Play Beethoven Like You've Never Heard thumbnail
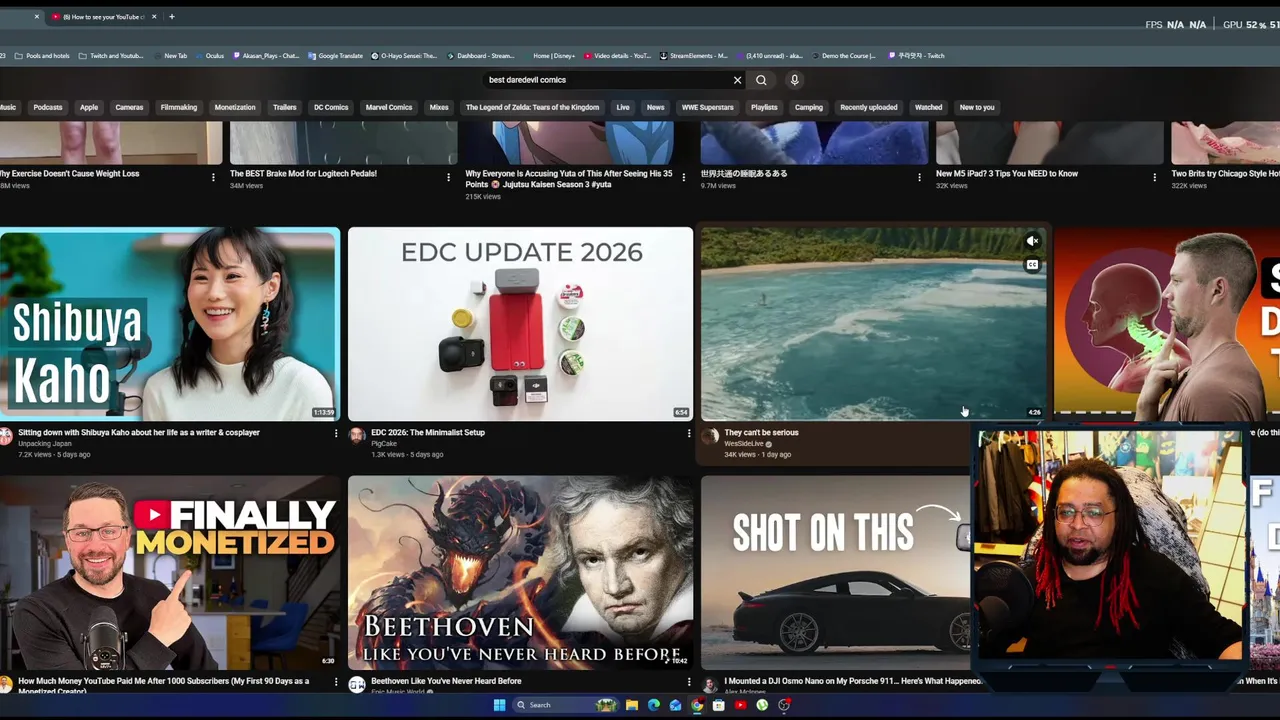This screenshot has height=720, width=1280. click(x=520, y=572)
